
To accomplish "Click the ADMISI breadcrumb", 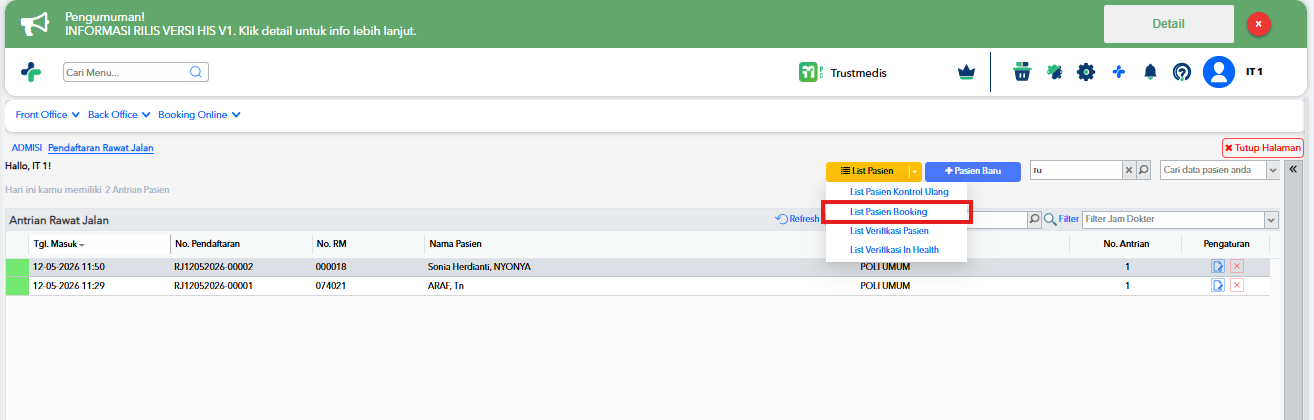I will (x=27, y=148).
